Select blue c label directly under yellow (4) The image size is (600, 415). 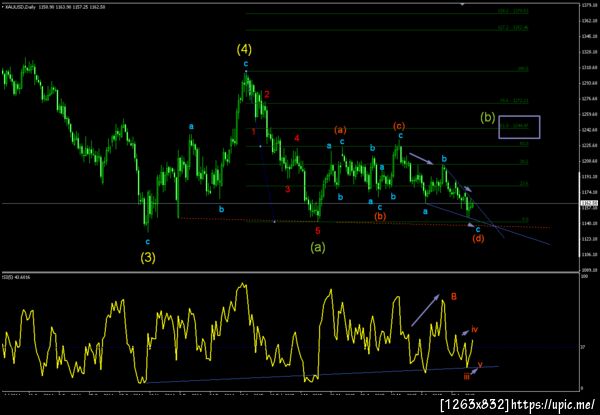246,64
